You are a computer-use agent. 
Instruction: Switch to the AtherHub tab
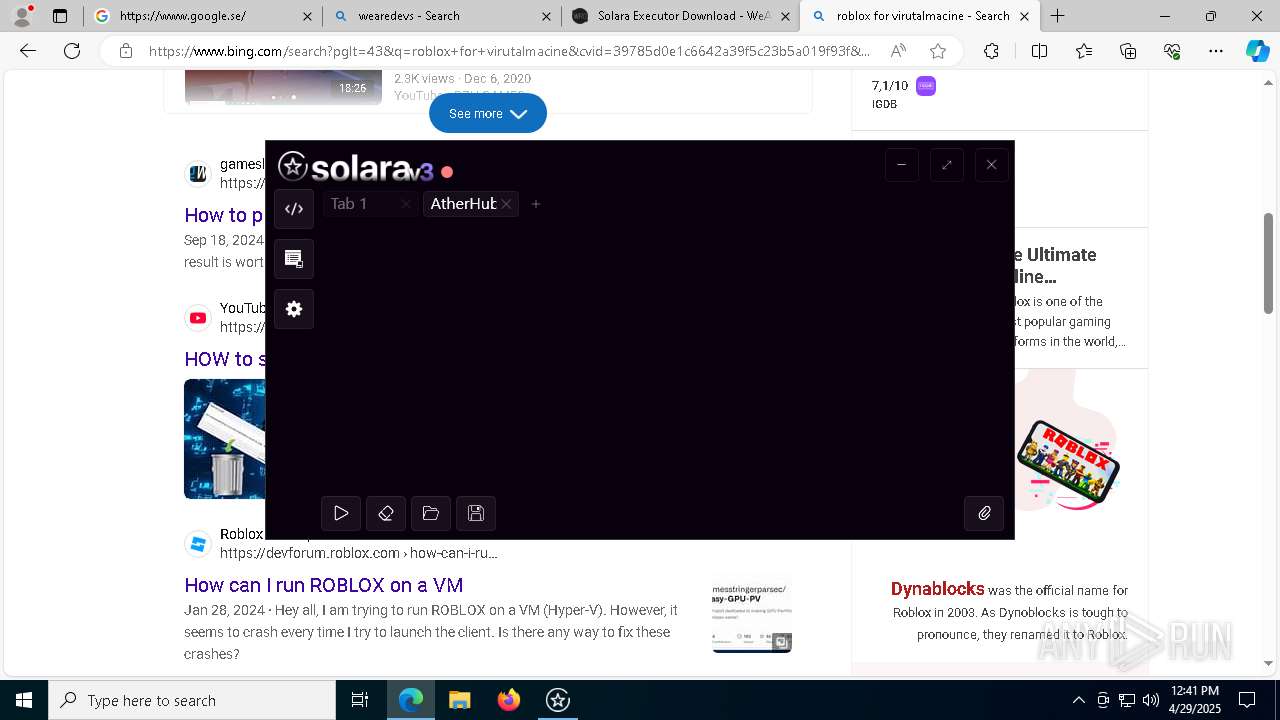coord(463,204)
